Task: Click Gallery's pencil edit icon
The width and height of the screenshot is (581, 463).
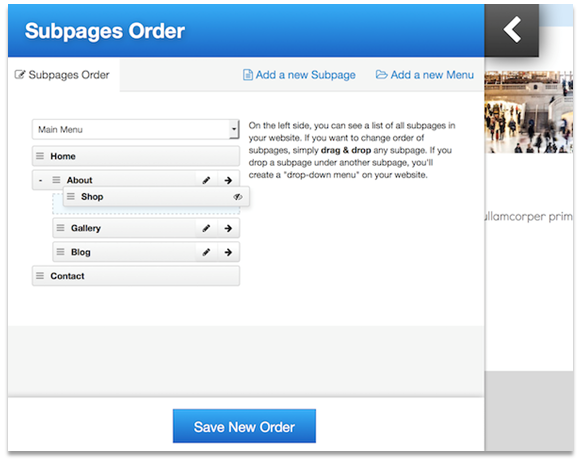Action: [x=206, y=228]
